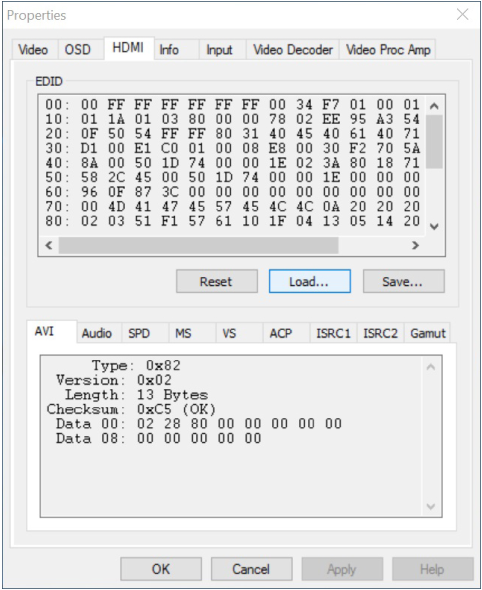
Task: Switch to the Gamut tab
Action: (427, 333)
